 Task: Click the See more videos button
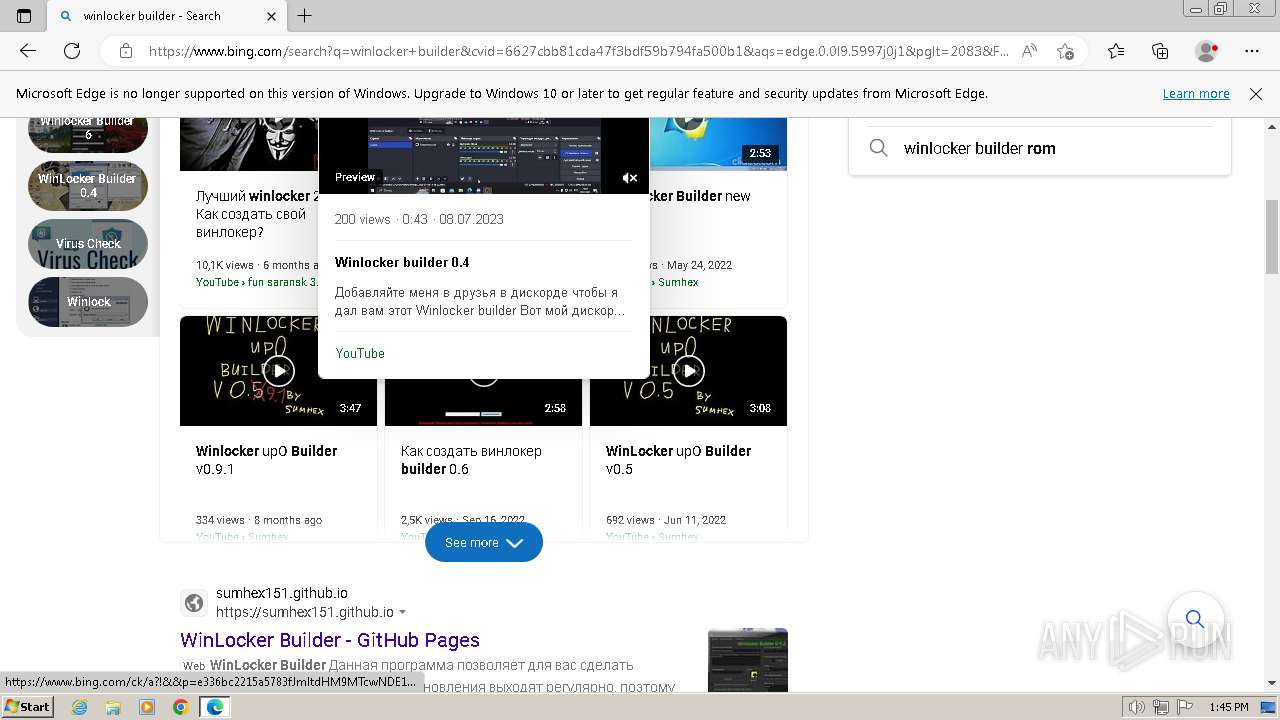(x=484, y=542)
